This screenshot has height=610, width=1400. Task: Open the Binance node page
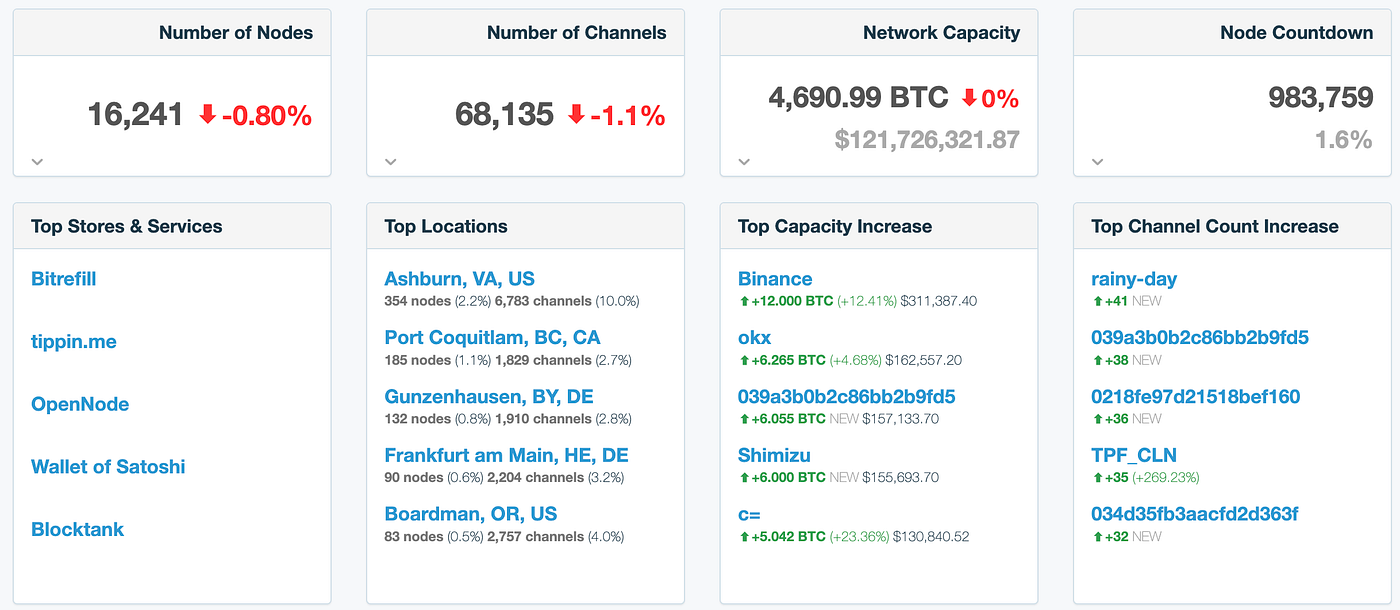coord(775,278)
